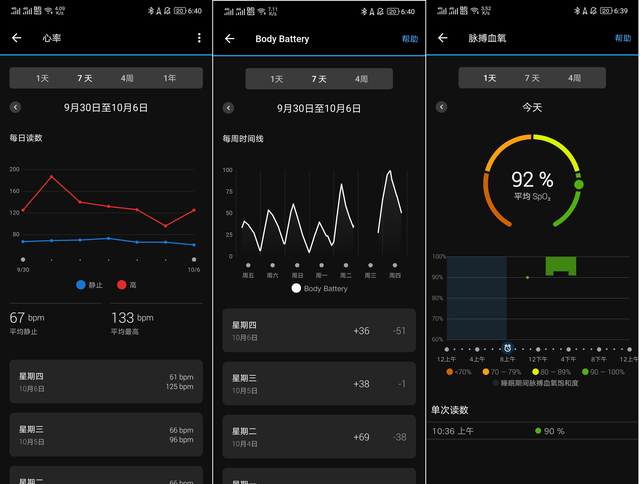Screen dimensions: 640x484
Task: Tap 周二 day marker on Body Battery chart
Action: (x=346, y=265)
